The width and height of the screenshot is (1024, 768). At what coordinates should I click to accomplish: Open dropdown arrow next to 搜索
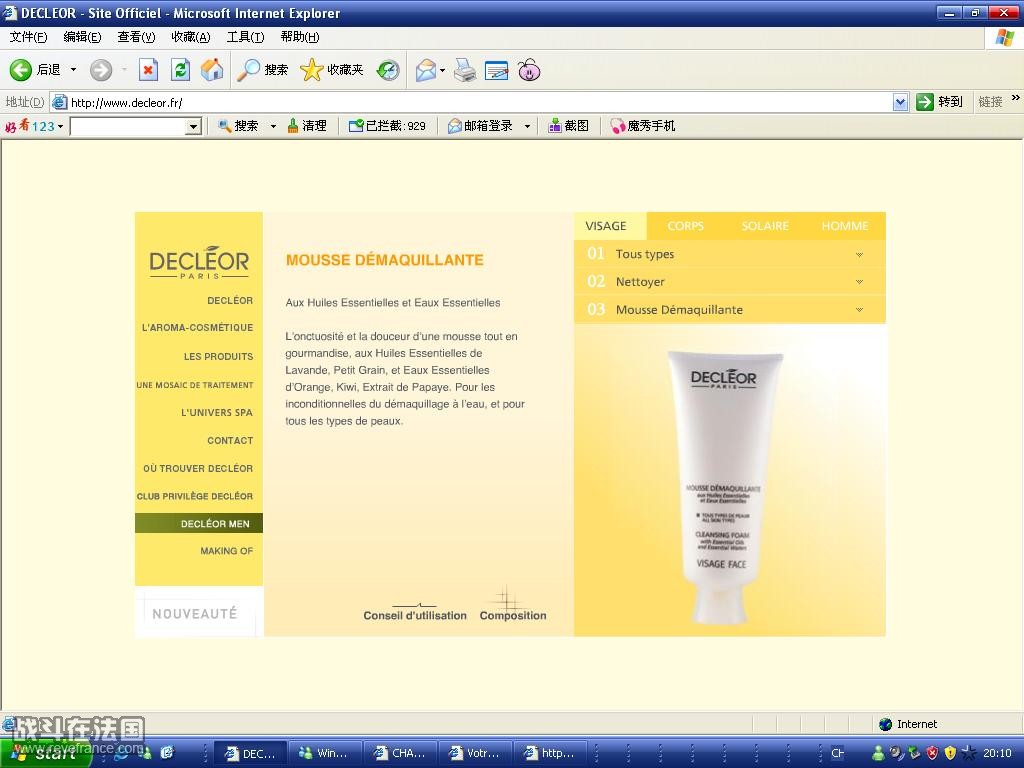tap(273, 126)
